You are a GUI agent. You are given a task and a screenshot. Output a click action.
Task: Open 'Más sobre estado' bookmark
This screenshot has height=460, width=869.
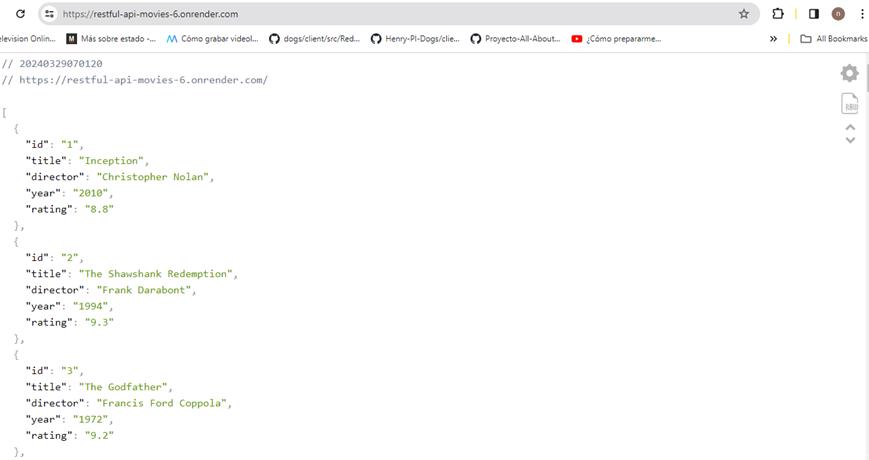click(111, 39)
